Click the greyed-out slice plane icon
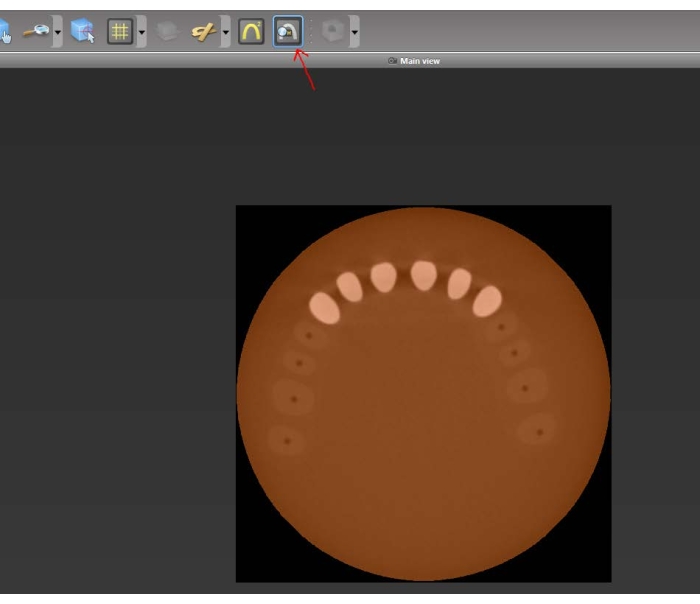This screenshot has height=604, width=700. tap(167, 31)
